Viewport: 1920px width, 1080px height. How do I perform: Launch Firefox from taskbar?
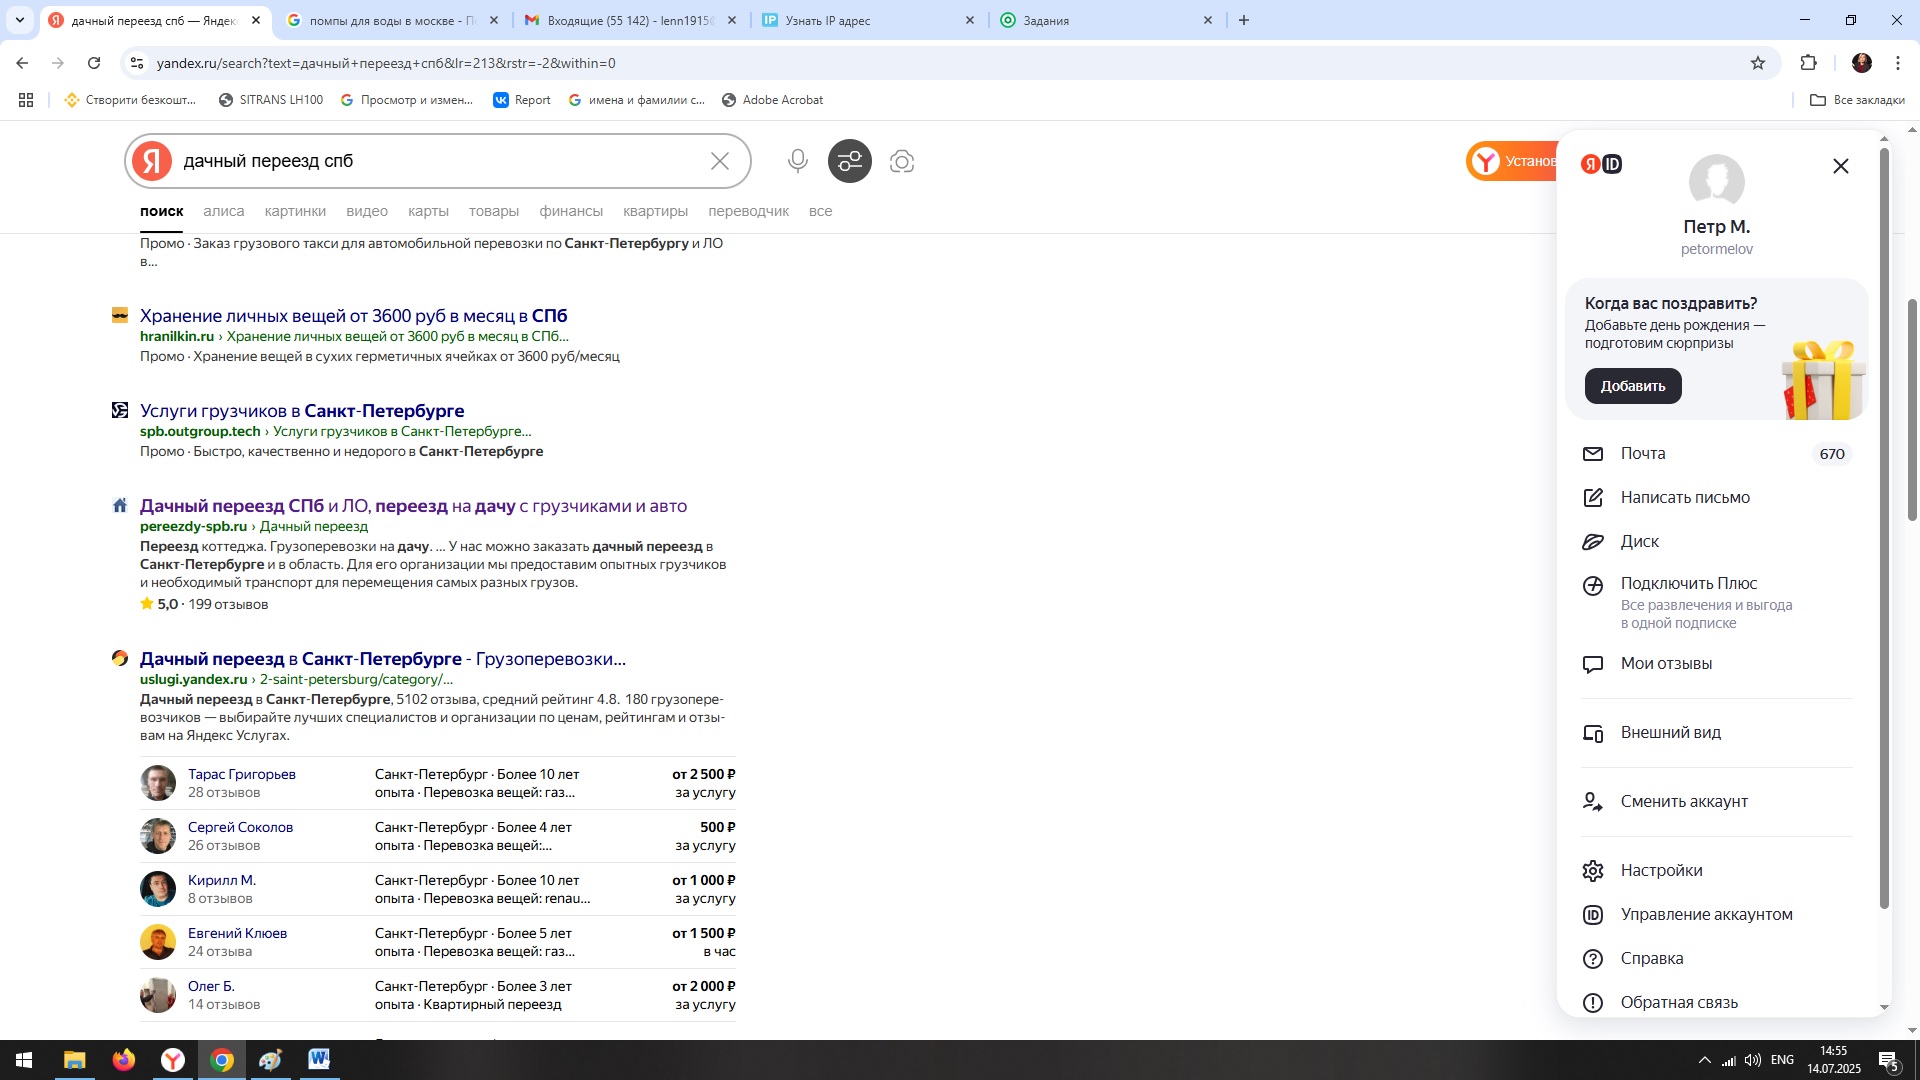pos(123,1060)
